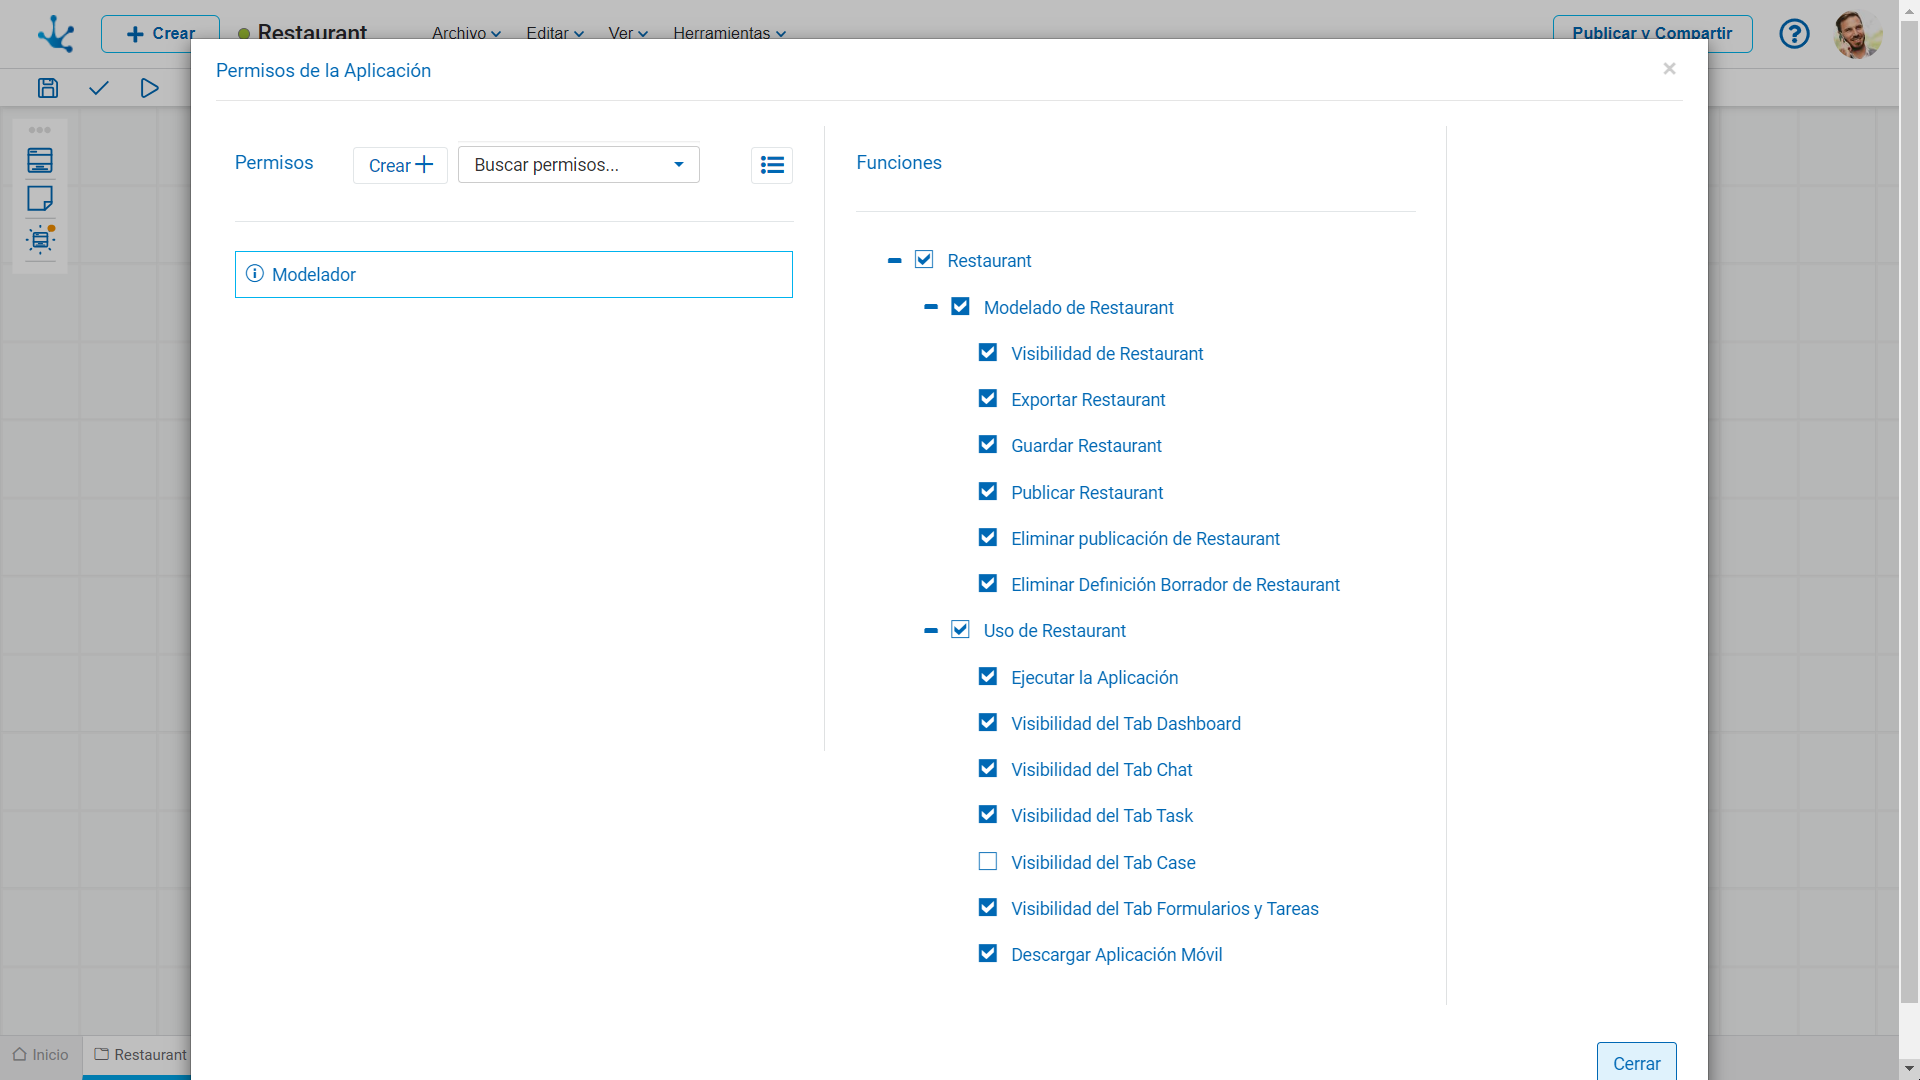Image resolution: width=1920 pixels, height=1080 pixels.
Task: Switch to the Inicio tab
Action: click(41, 1055)
